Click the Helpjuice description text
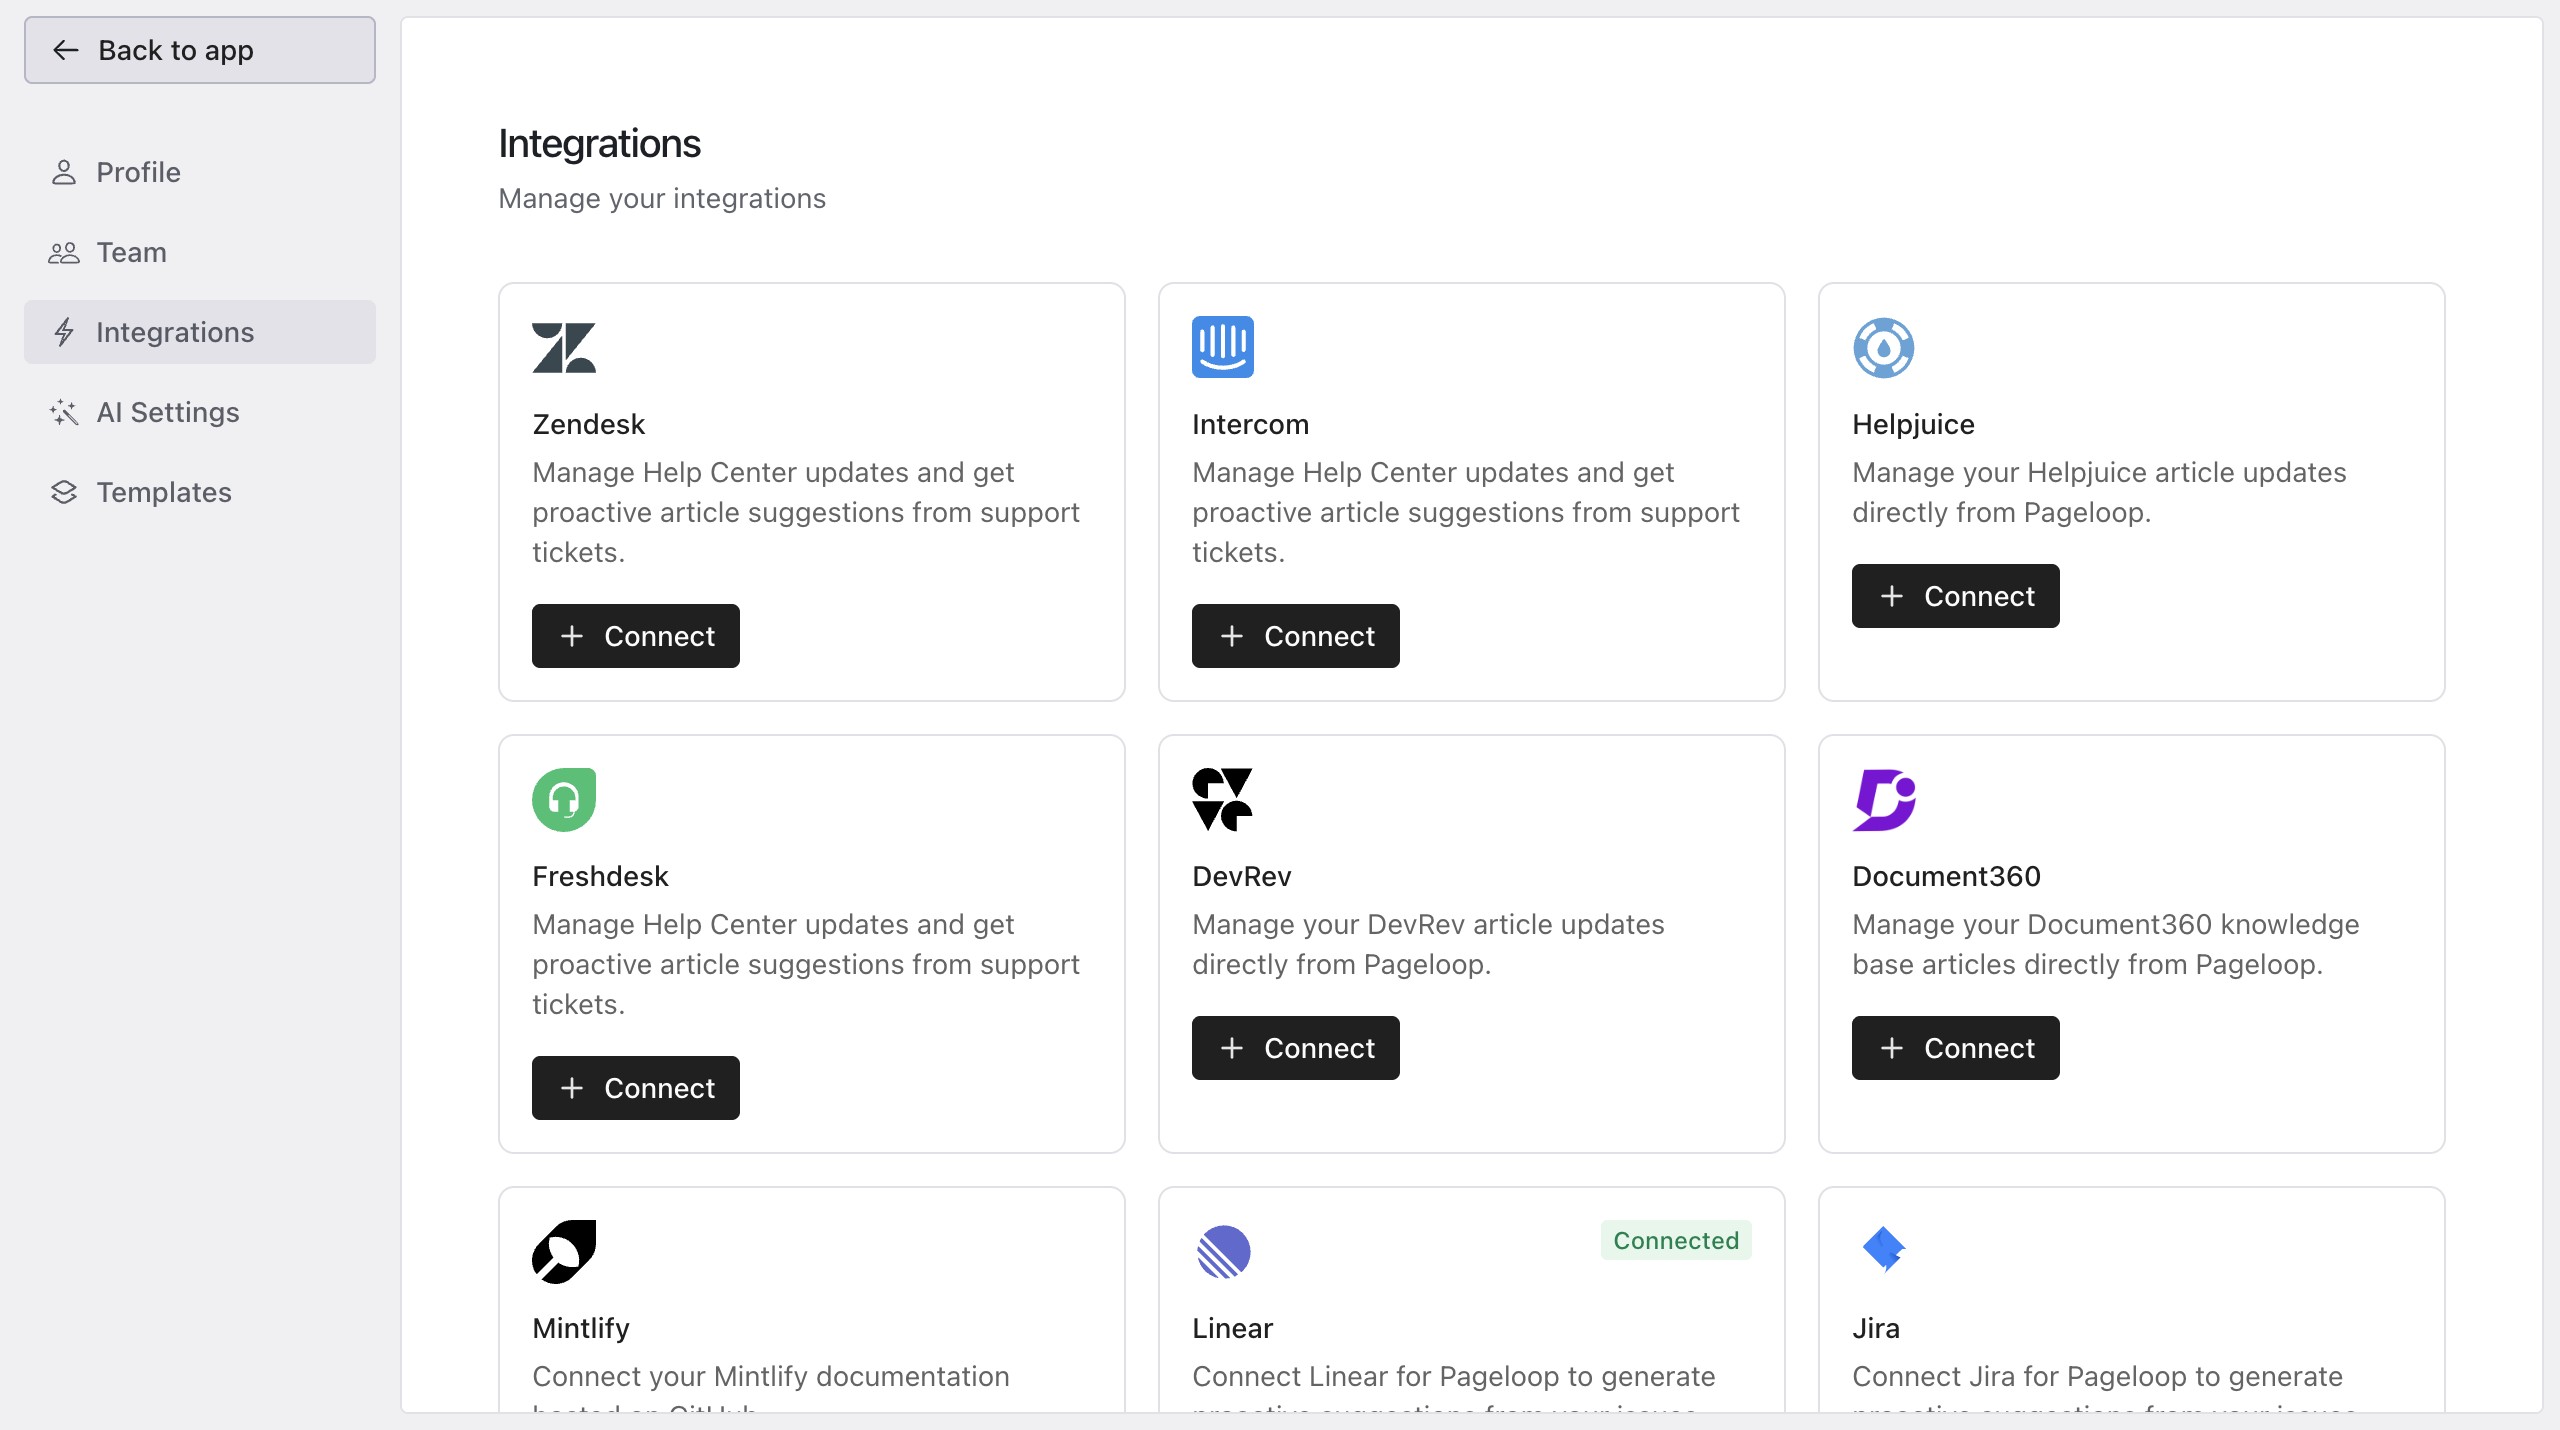 (x=2099, y=492)
